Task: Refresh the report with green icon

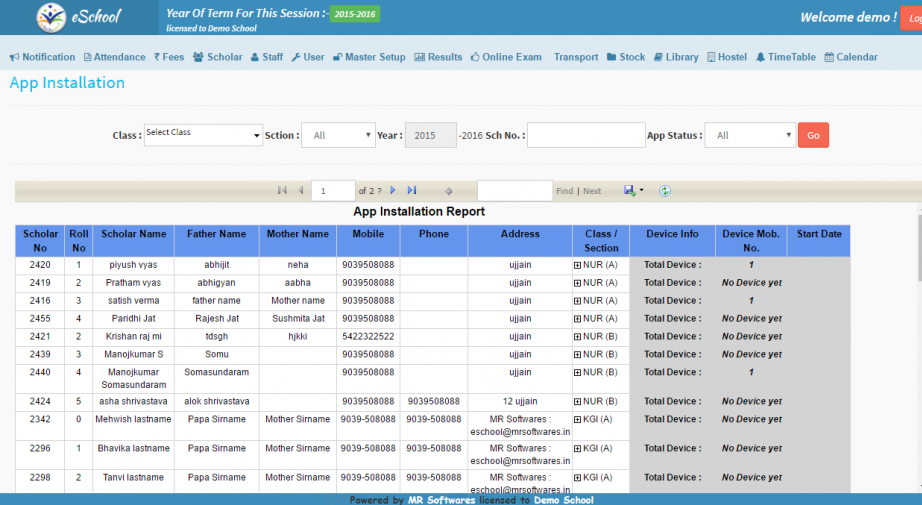Action: point(665,190)
